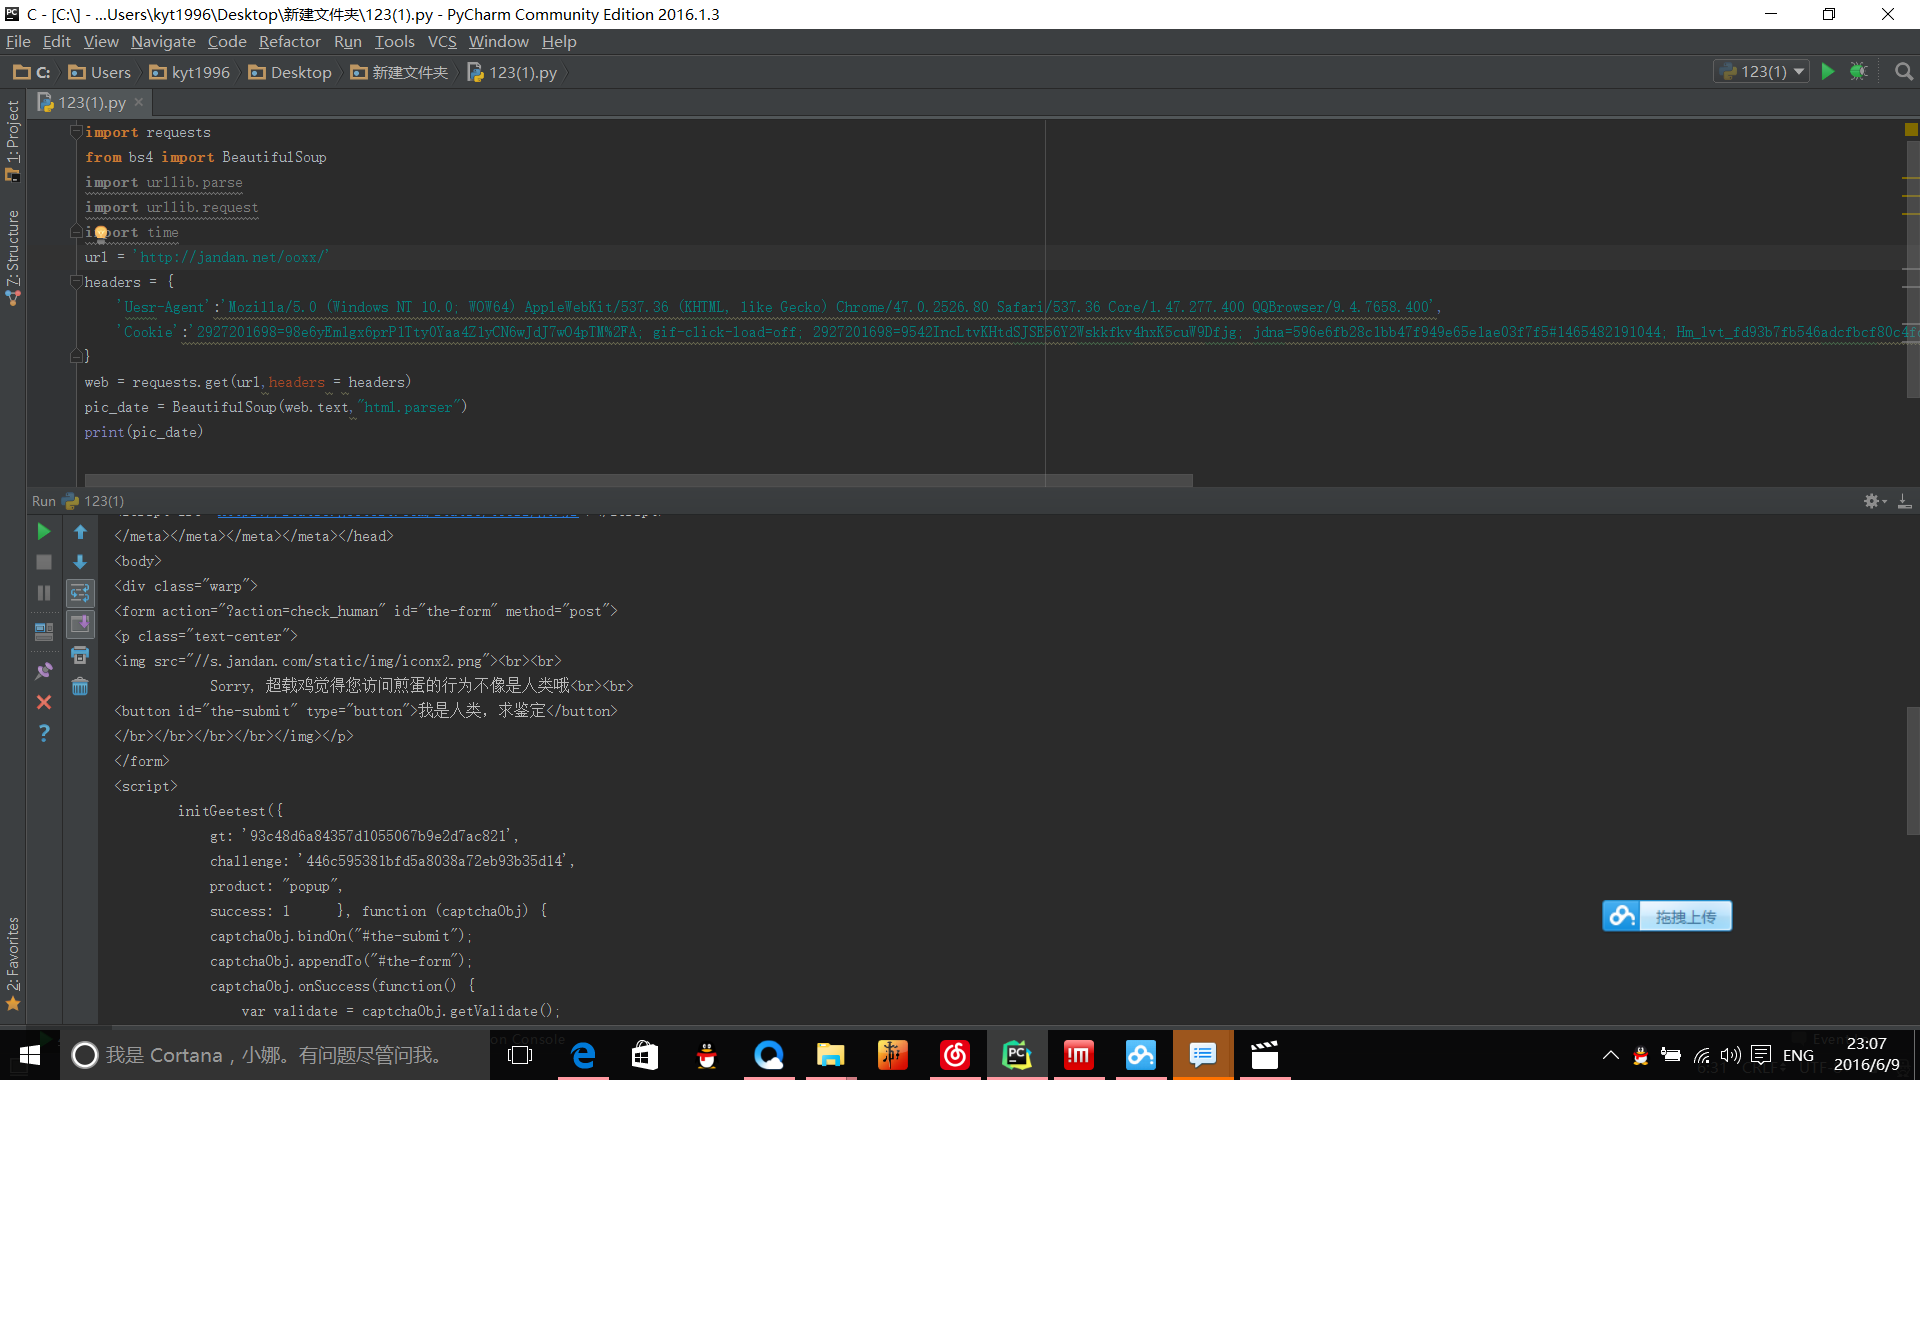The width and height of the screenshot is (1920, 1344).
Task: Click the C: breadcrumb in navigation bar
Action: [32, 72]
